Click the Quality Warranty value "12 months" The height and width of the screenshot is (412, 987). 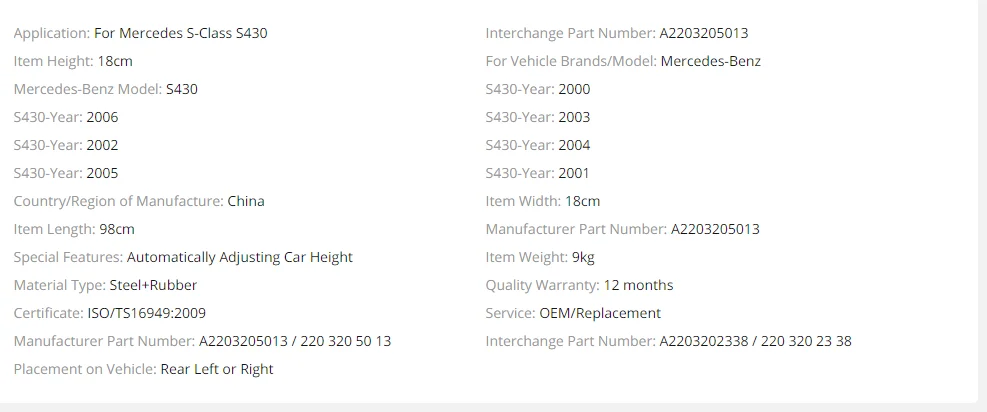tap(639, 285)
